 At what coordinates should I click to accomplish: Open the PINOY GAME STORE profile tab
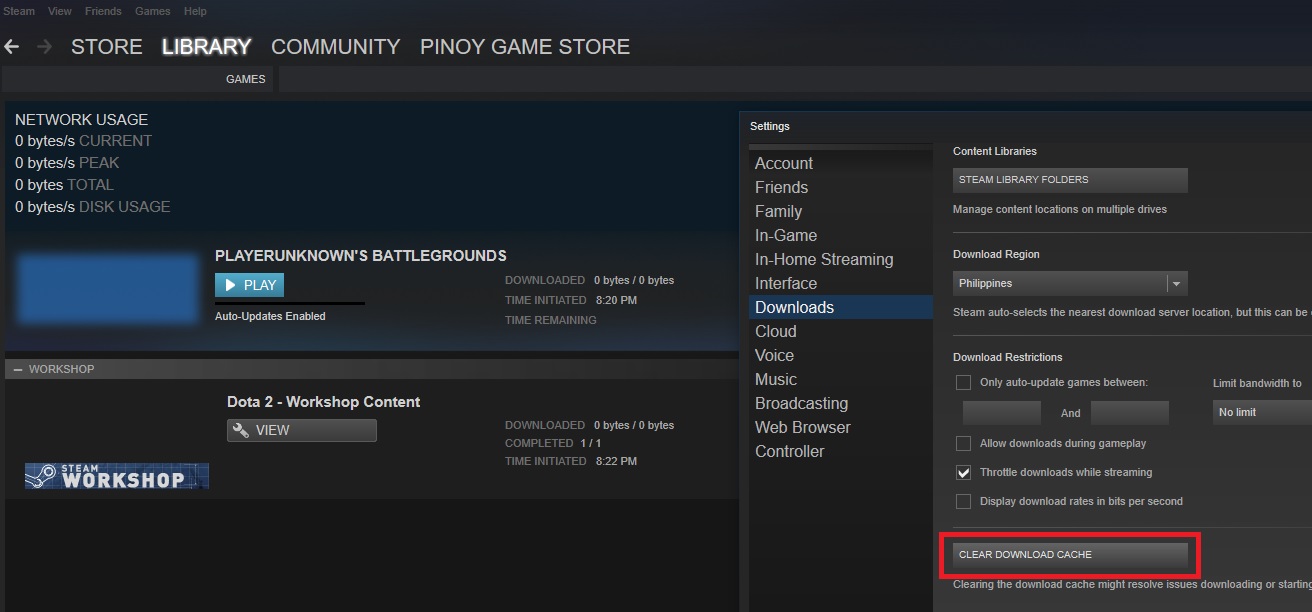click(x=525, y=47)
